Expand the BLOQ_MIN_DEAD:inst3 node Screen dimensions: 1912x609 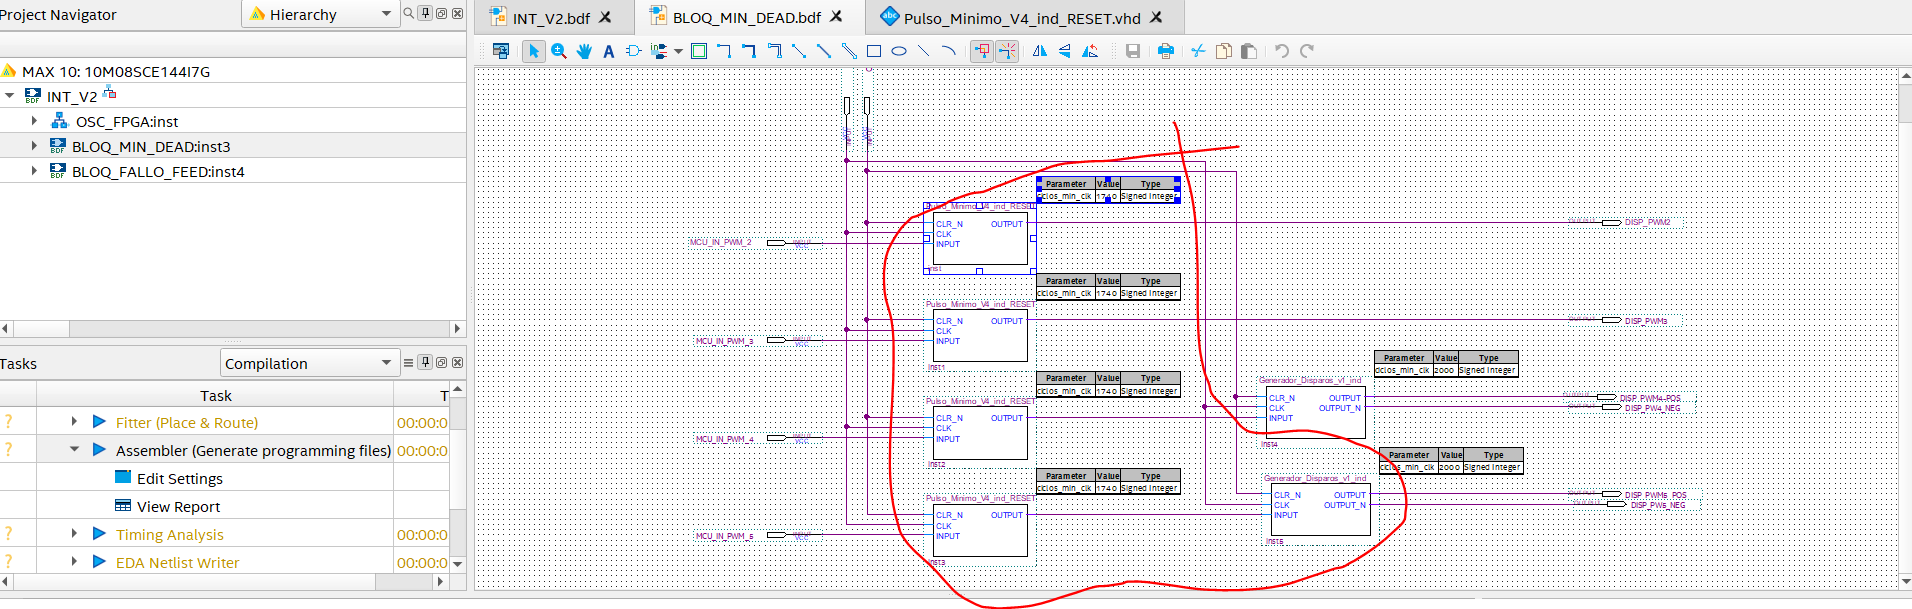click(34, 146)
